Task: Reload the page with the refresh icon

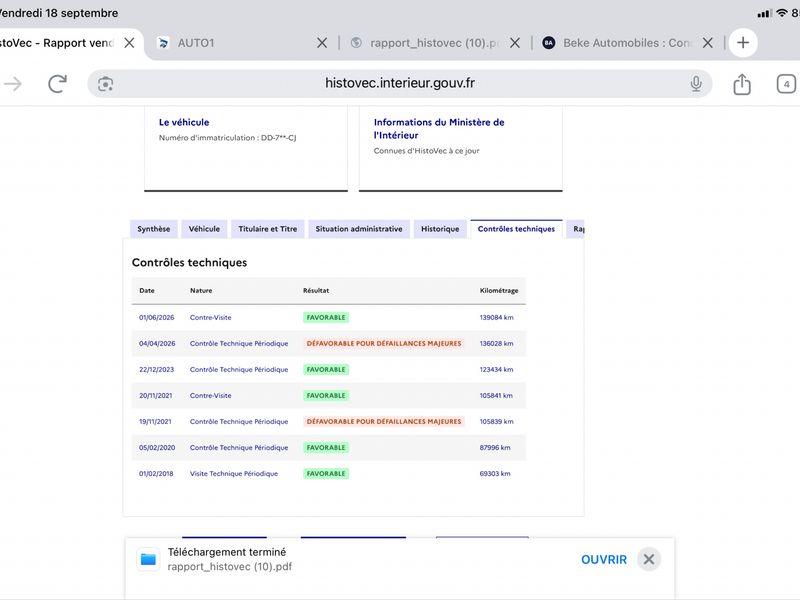Action: click(57, 84)
